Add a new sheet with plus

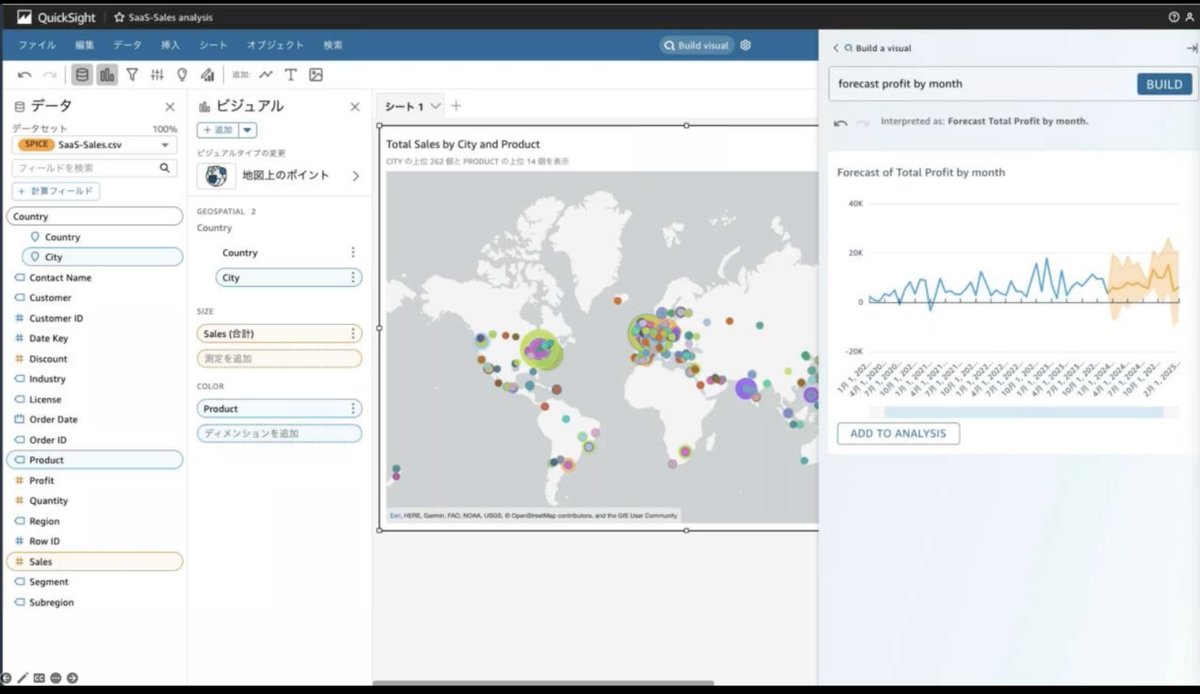coord(456,106)
